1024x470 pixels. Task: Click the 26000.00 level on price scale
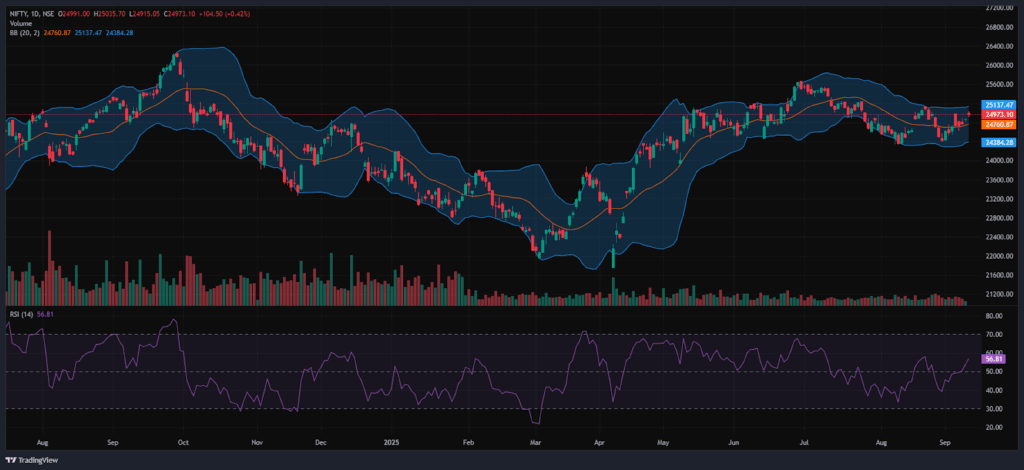coord(998,65)
